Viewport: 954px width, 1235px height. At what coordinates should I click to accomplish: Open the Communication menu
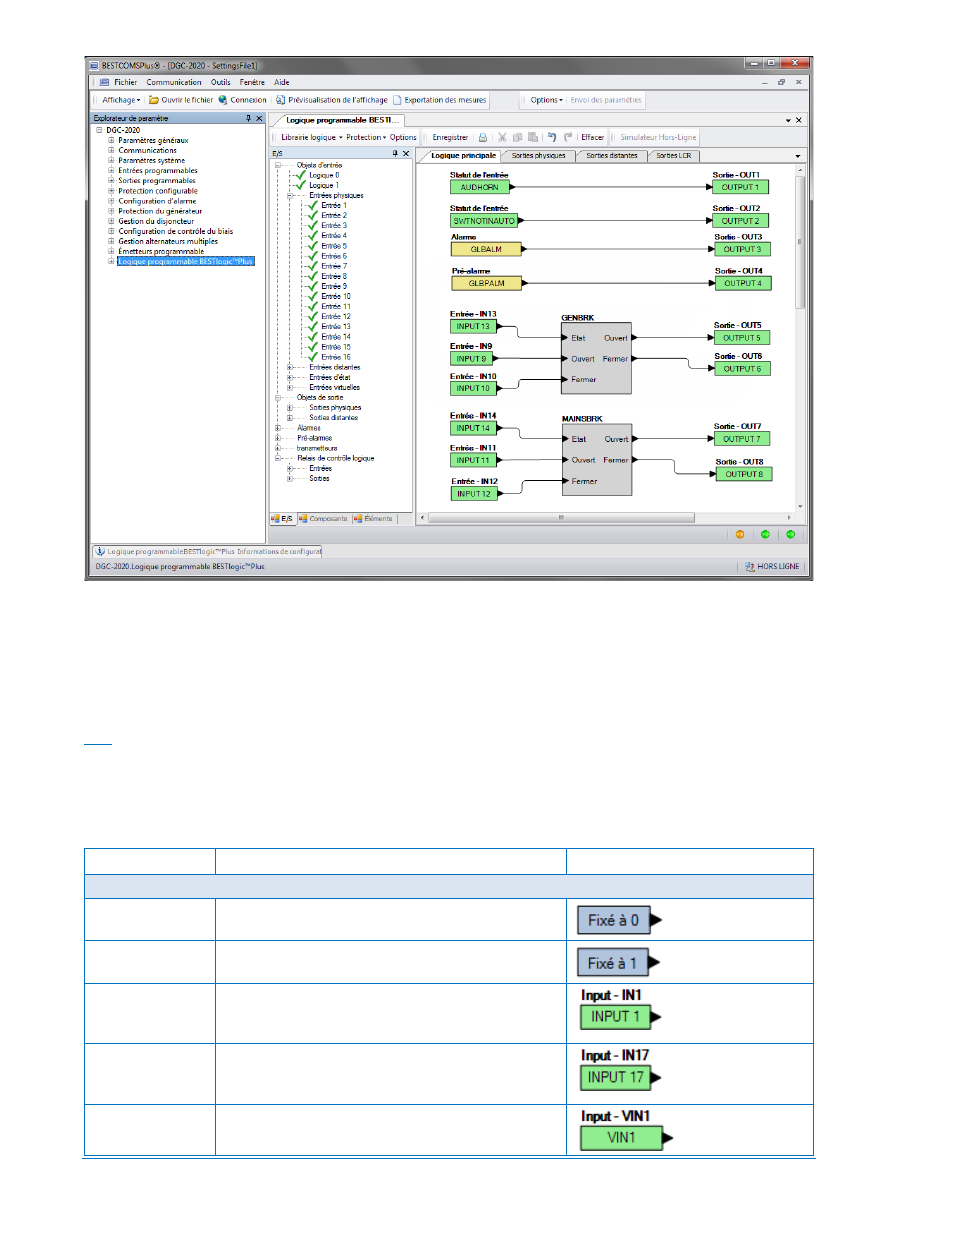174,83
